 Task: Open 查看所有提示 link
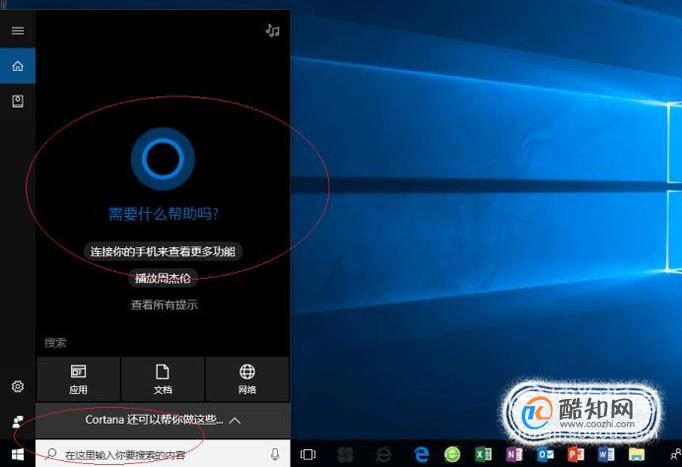coord(164,305)
